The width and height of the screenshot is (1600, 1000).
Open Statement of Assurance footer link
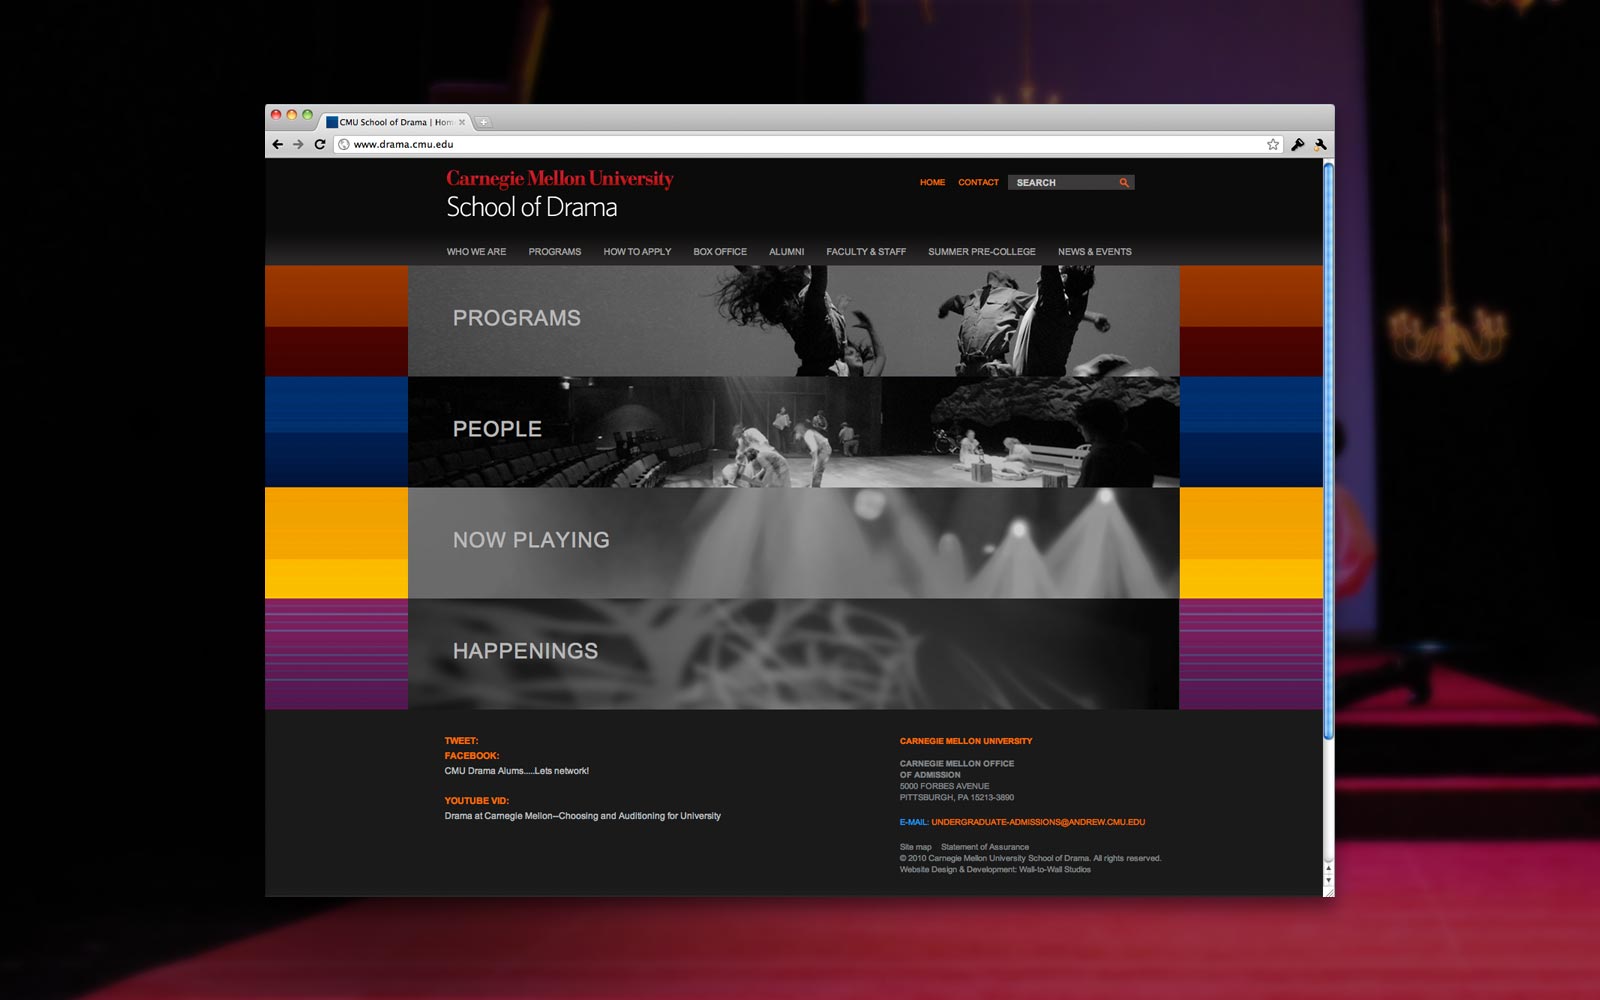[985, 847]
